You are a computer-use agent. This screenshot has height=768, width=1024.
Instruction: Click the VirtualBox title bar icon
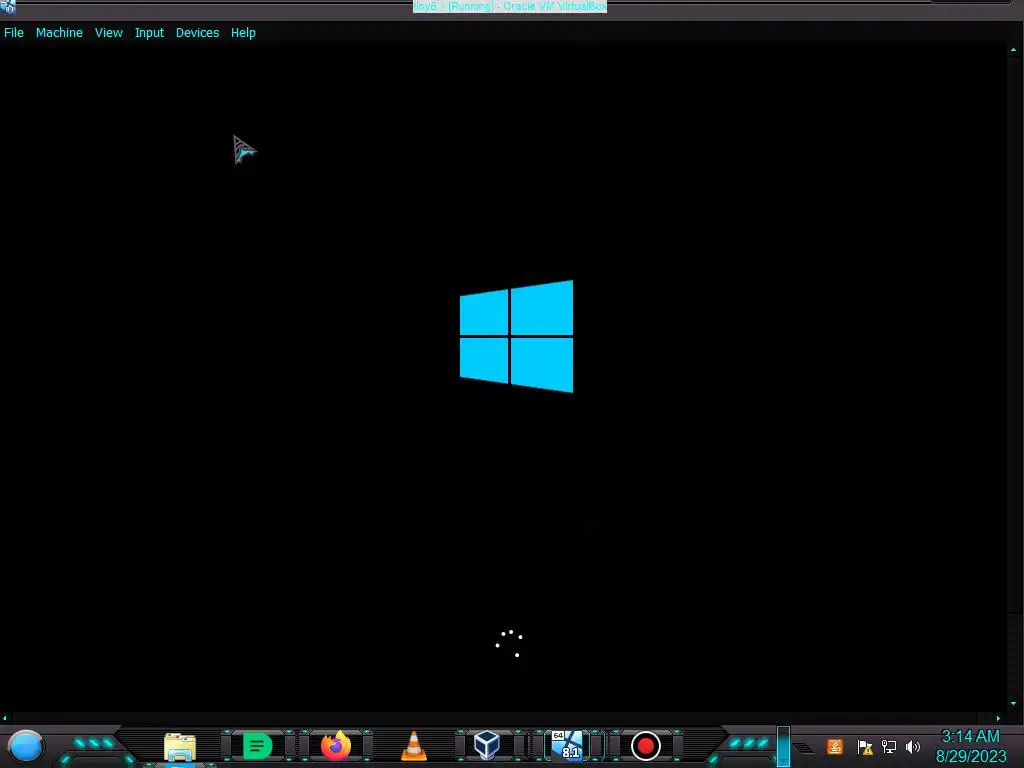pos(8,7)
